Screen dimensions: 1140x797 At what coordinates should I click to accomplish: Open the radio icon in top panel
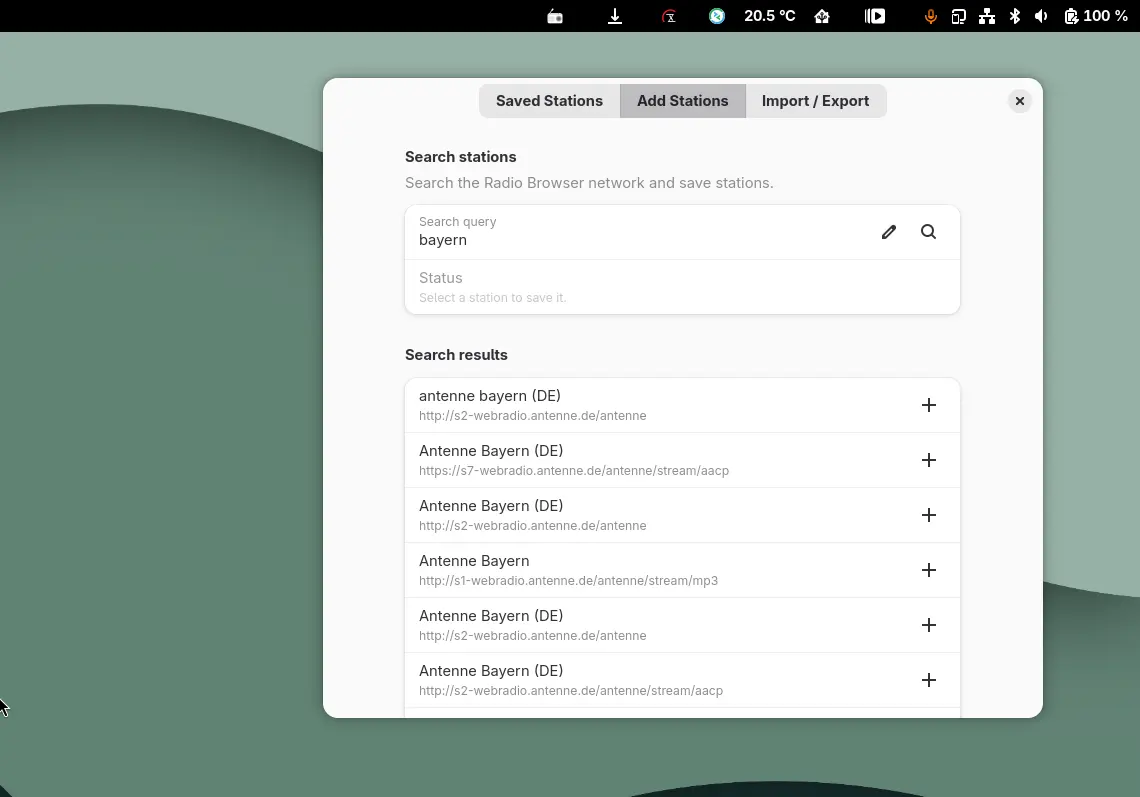click(555, 16)
